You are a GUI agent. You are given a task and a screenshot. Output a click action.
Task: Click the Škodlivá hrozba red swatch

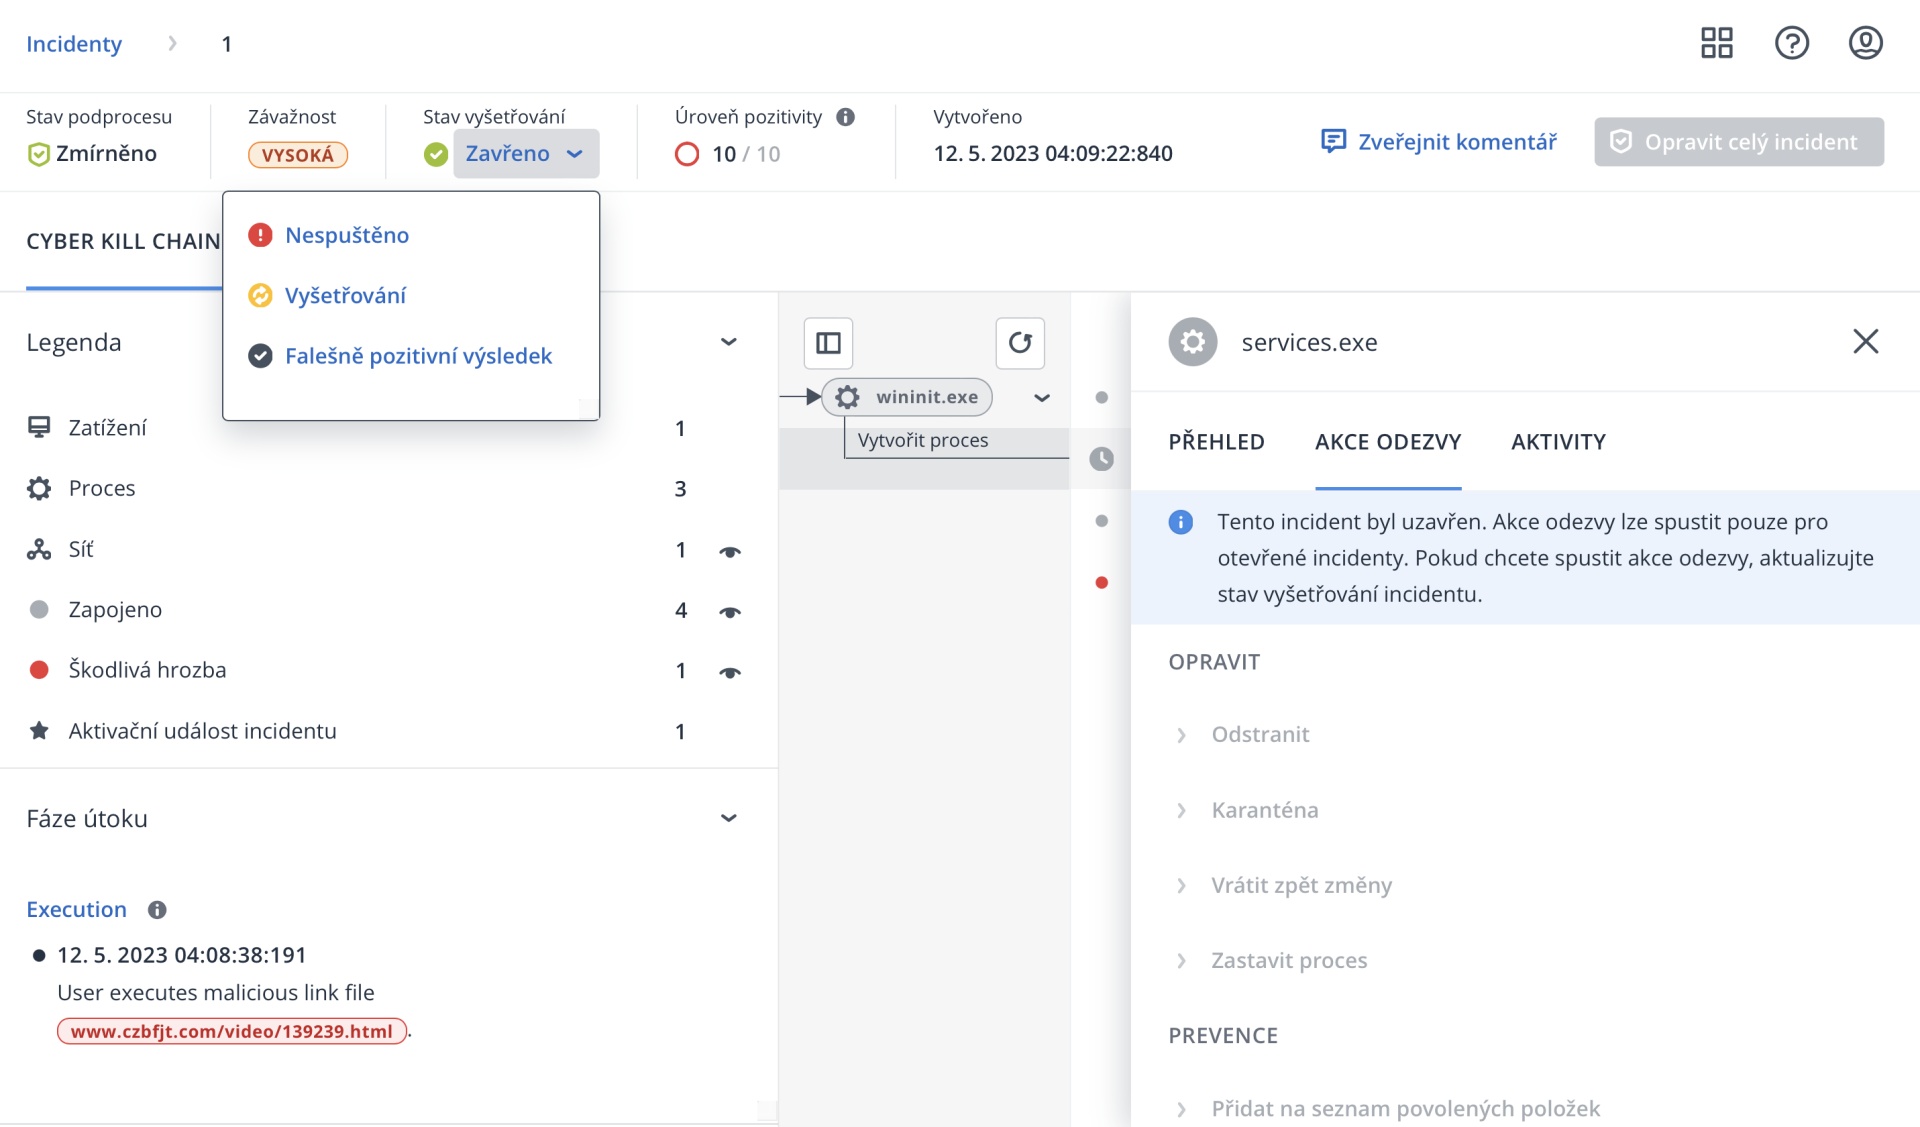coord(39,670)
